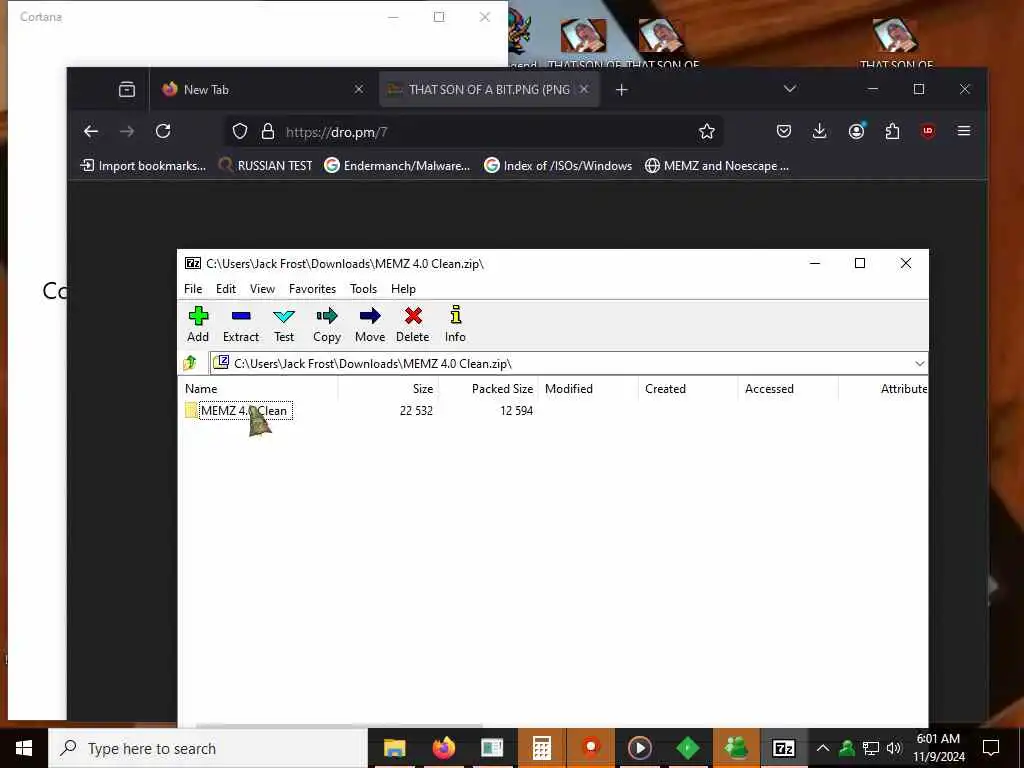
Task: Open MEMZ and Noescape bookmark
Action: coord(716,166)
